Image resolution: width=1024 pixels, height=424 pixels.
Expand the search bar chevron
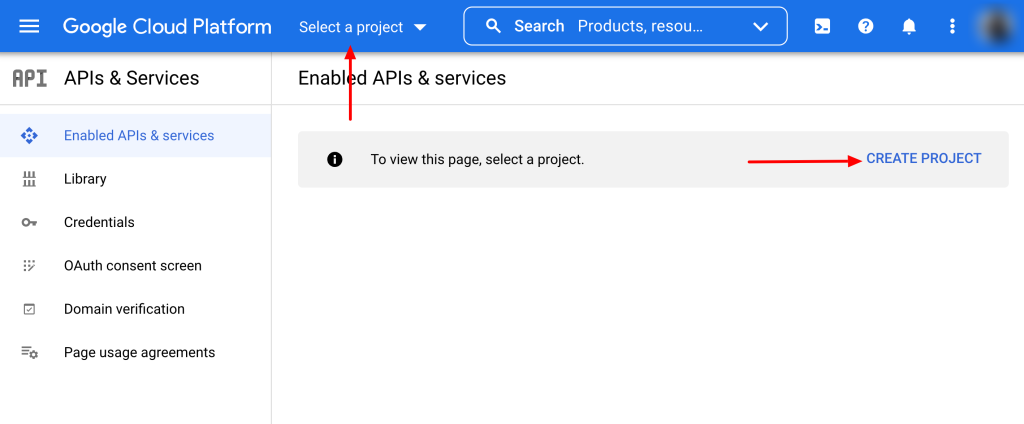[x=760, y=27]
